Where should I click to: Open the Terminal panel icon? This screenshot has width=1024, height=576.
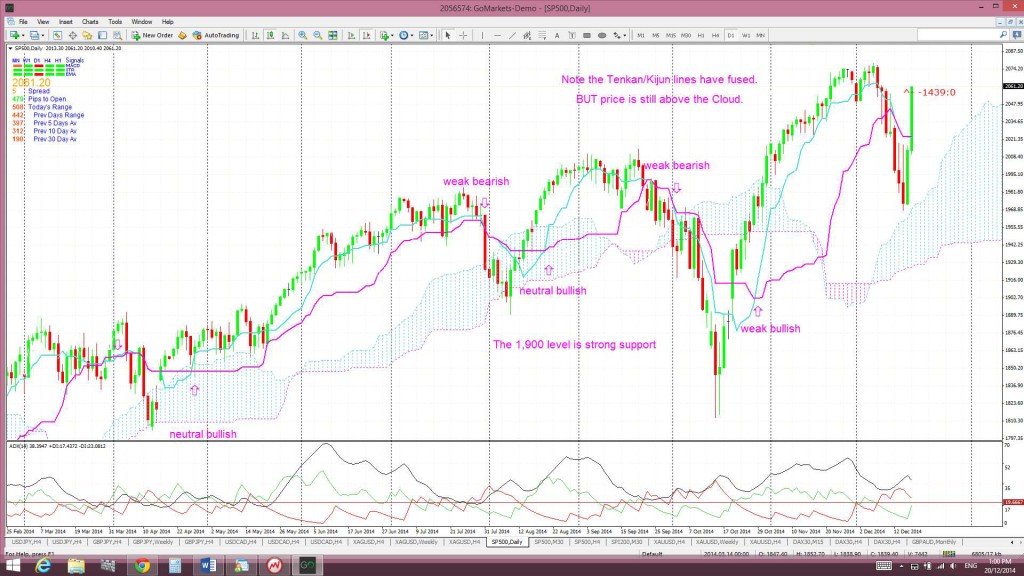point(103,35)
